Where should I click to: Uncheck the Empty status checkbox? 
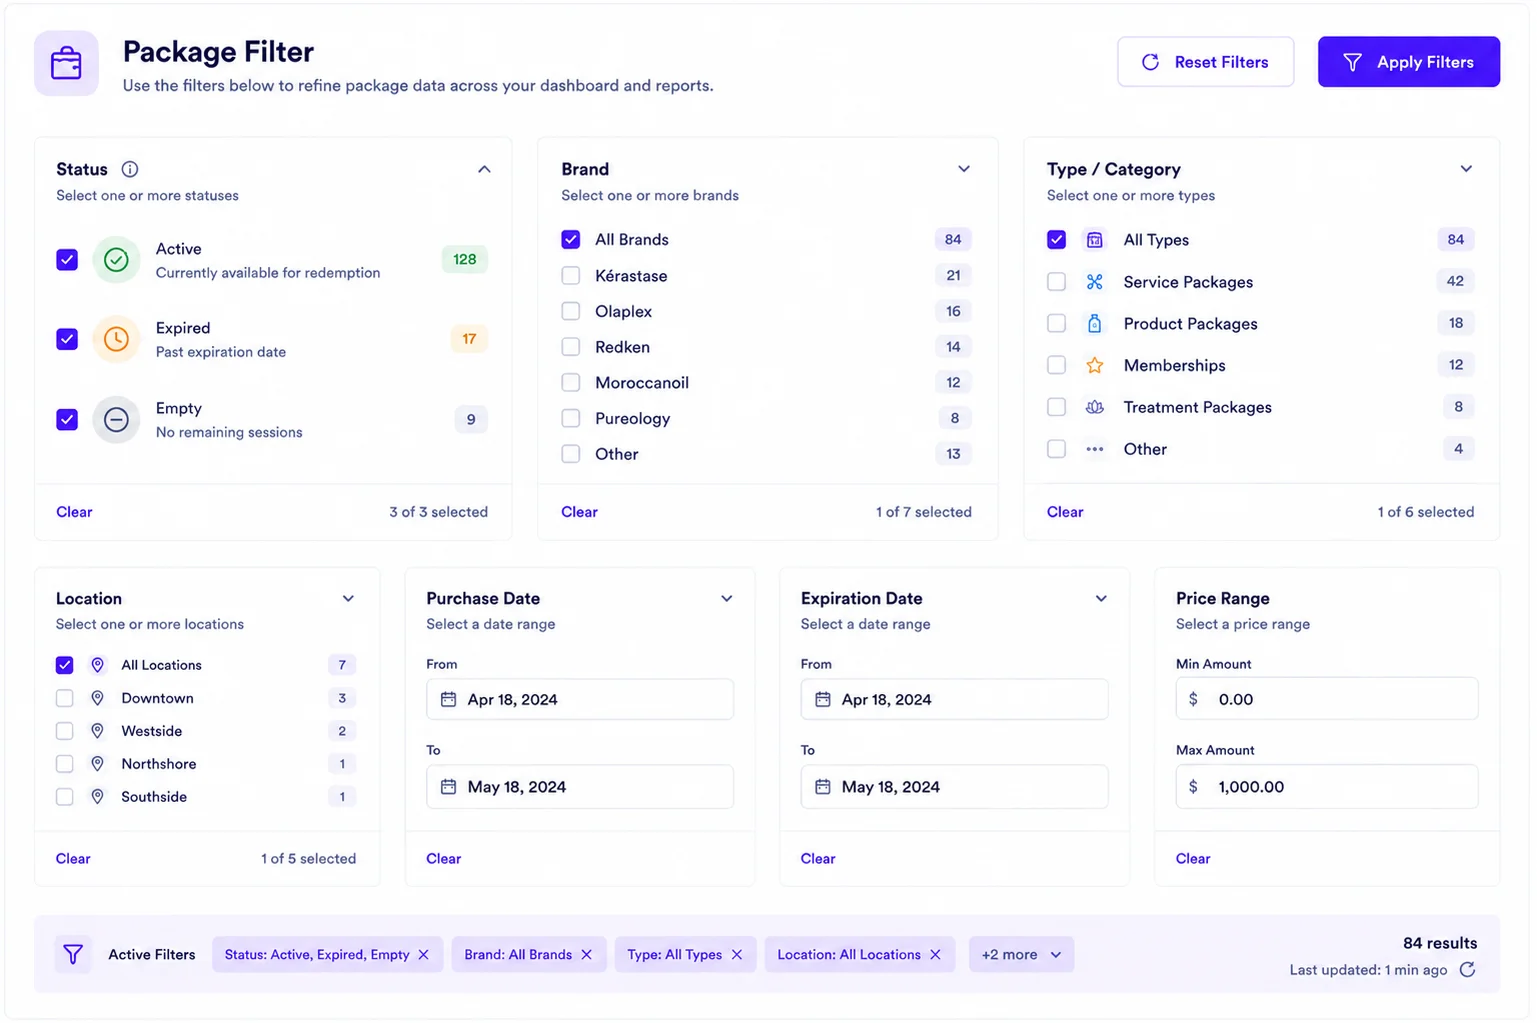67,419
